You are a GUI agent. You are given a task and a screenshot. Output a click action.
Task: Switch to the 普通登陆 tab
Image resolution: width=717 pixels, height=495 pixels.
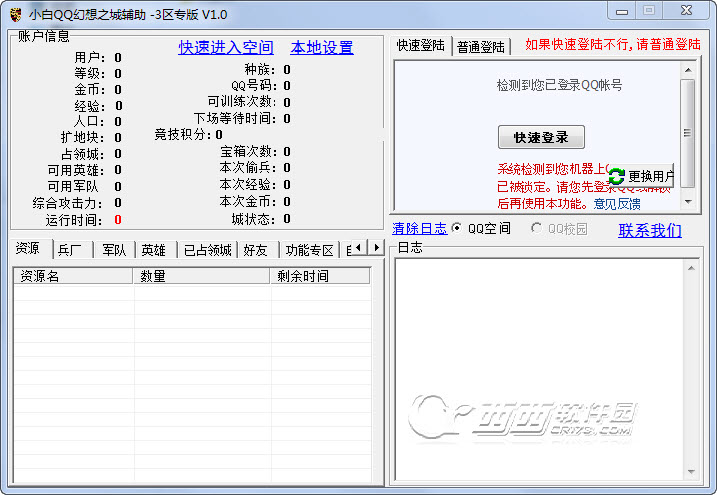point(481,47)
